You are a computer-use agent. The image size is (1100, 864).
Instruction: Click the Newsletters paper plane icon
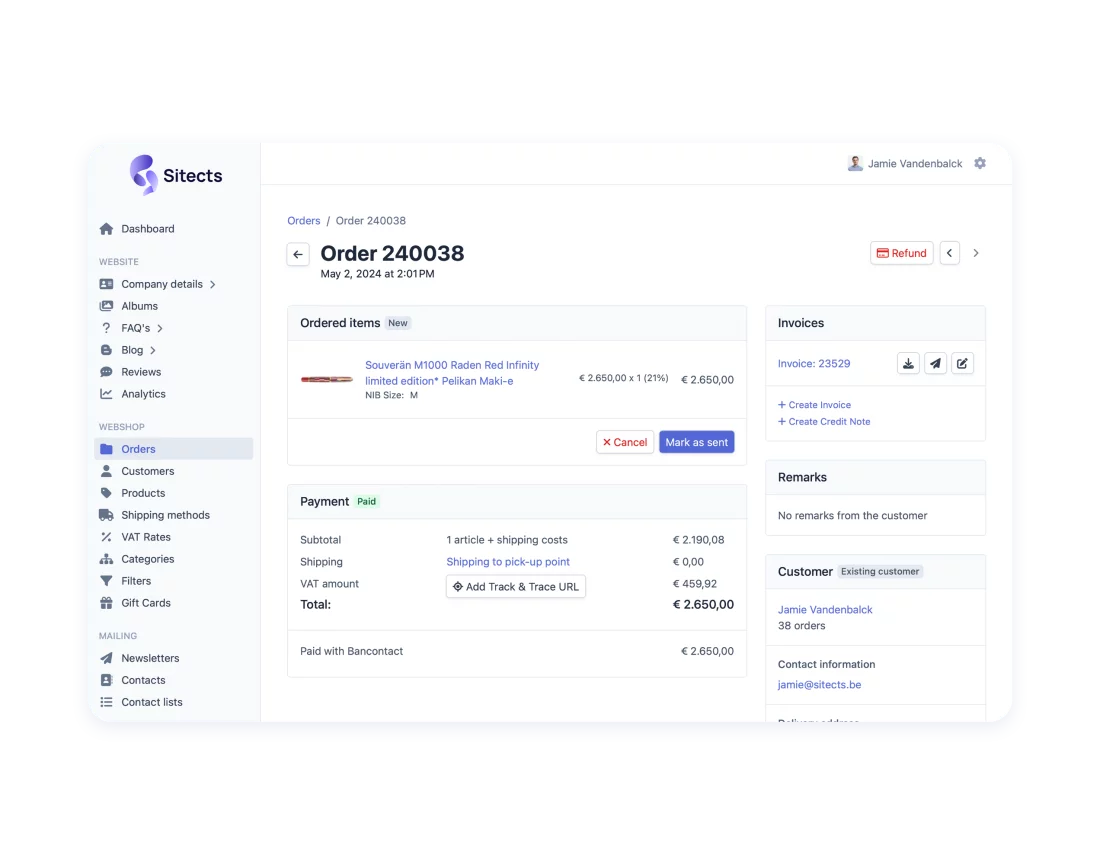tap(106, 658)
